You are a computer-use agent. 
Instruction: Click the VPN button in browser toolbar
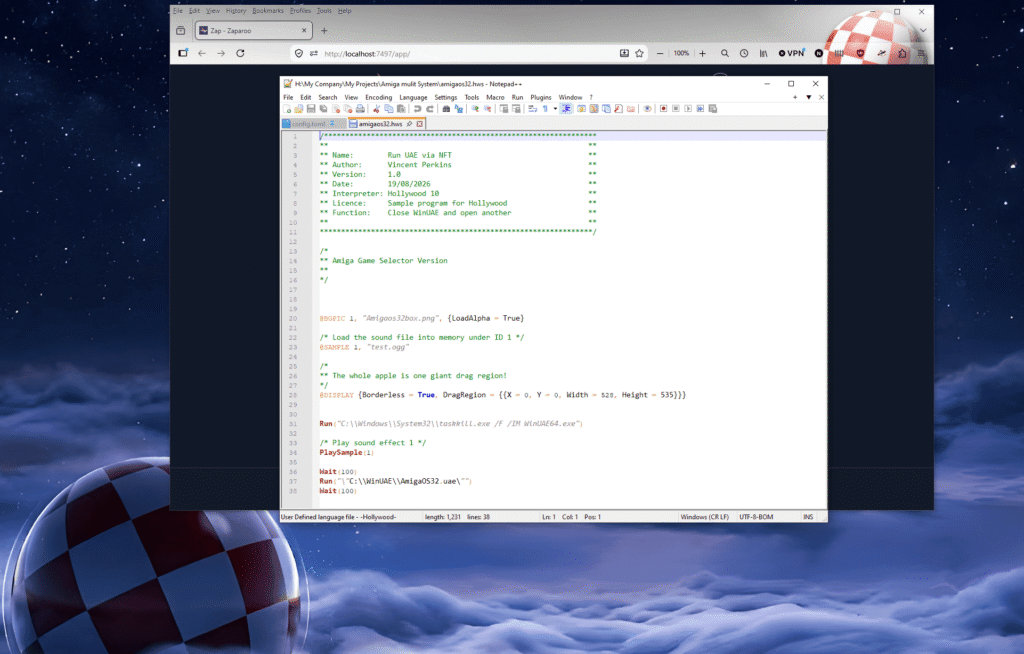792,54
